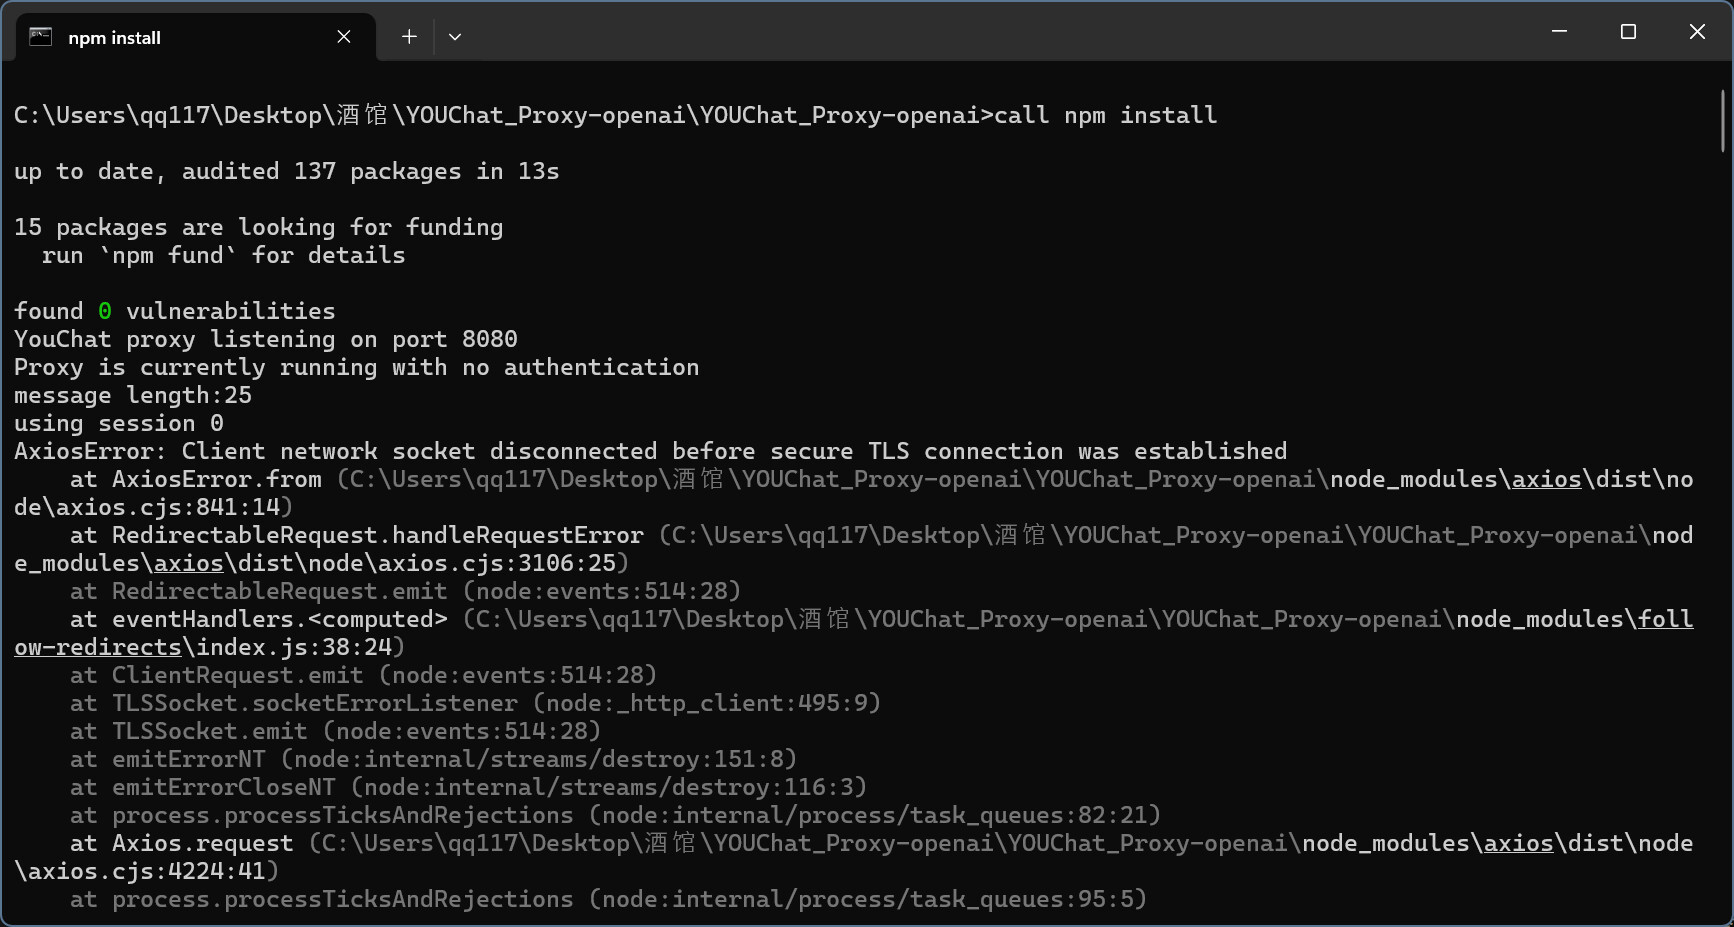Click the "using session 0" output line

(x=118, y=424)
